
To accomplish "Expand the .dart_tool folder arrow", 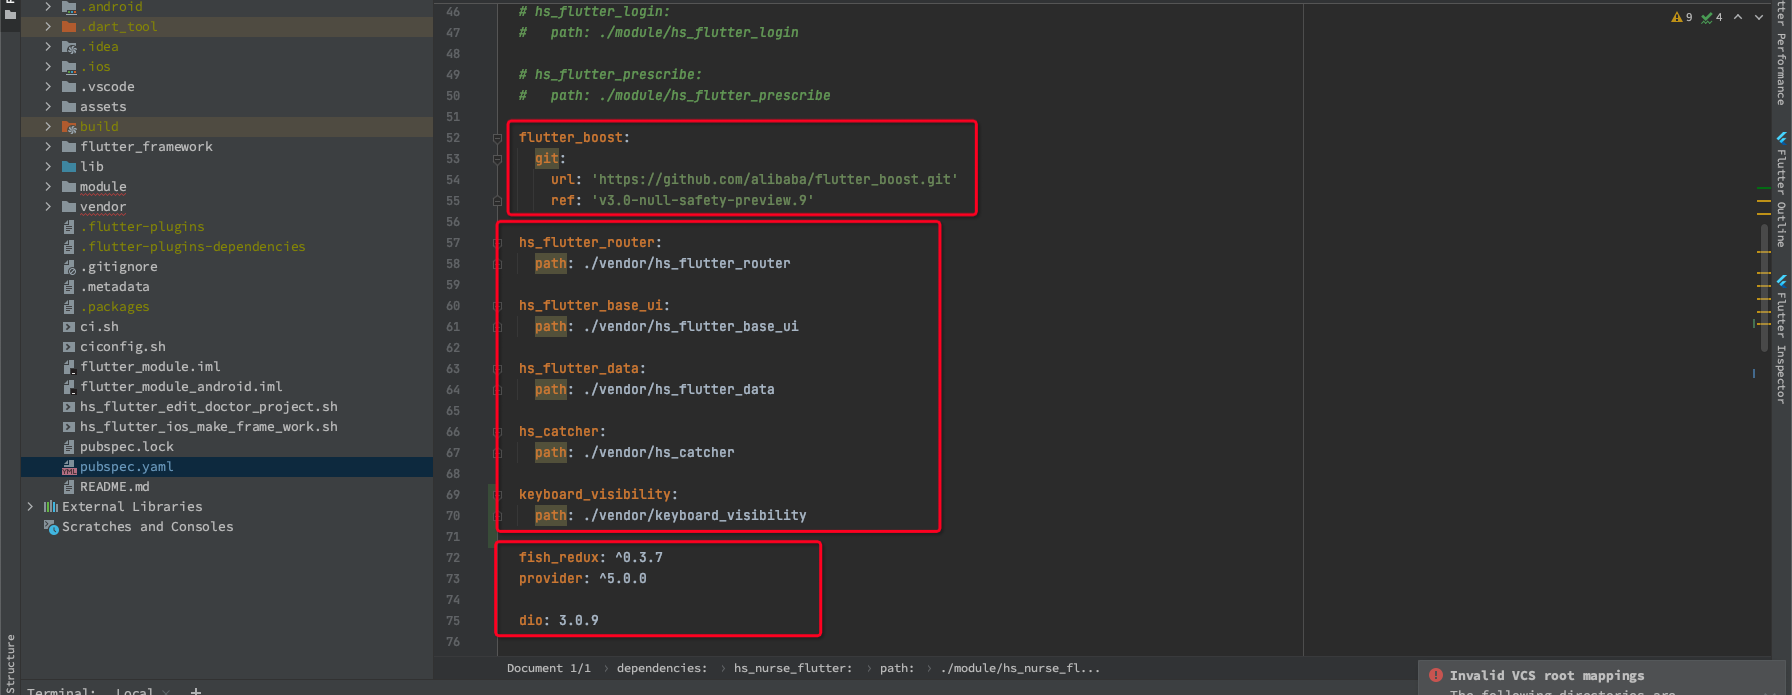I will pos(48,27).
